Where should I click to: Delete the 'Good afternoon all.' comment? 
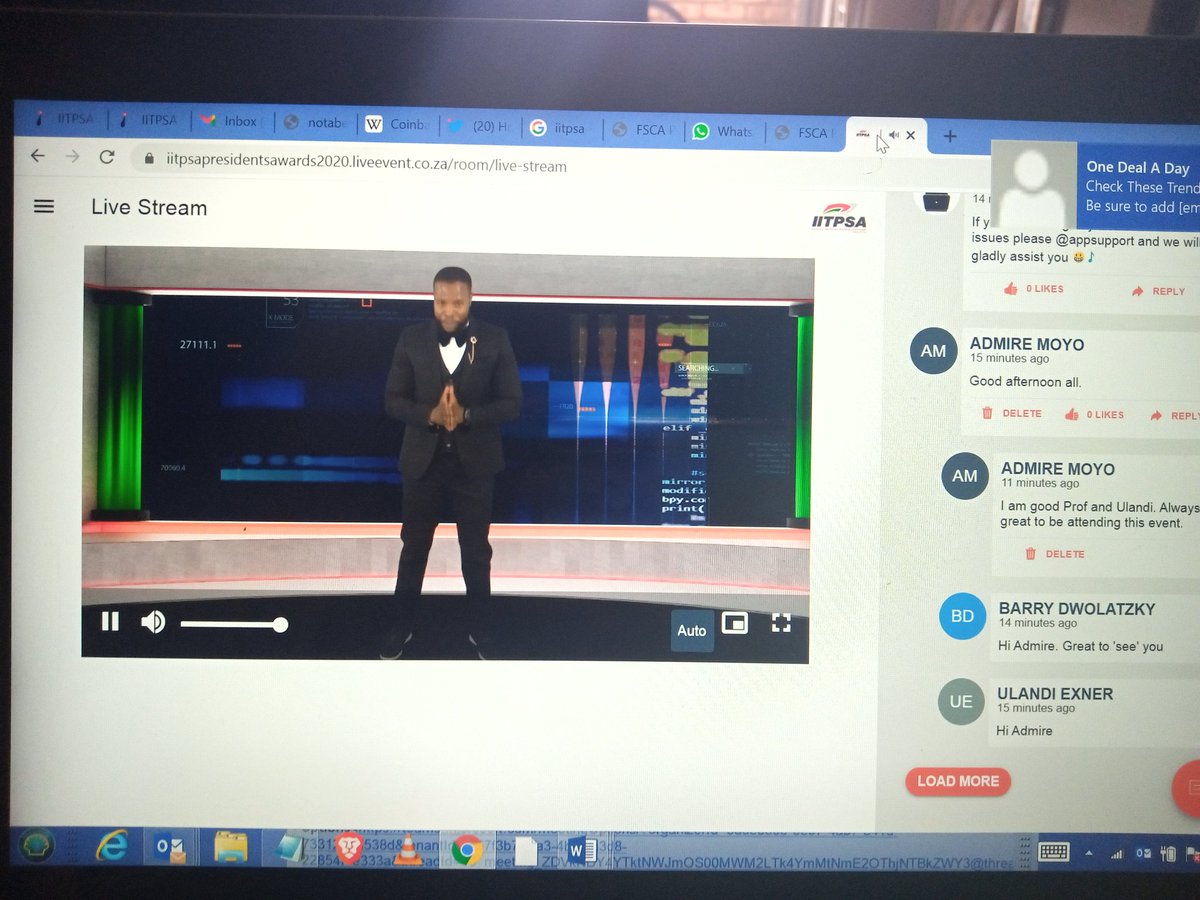[x=1011, y=413]
